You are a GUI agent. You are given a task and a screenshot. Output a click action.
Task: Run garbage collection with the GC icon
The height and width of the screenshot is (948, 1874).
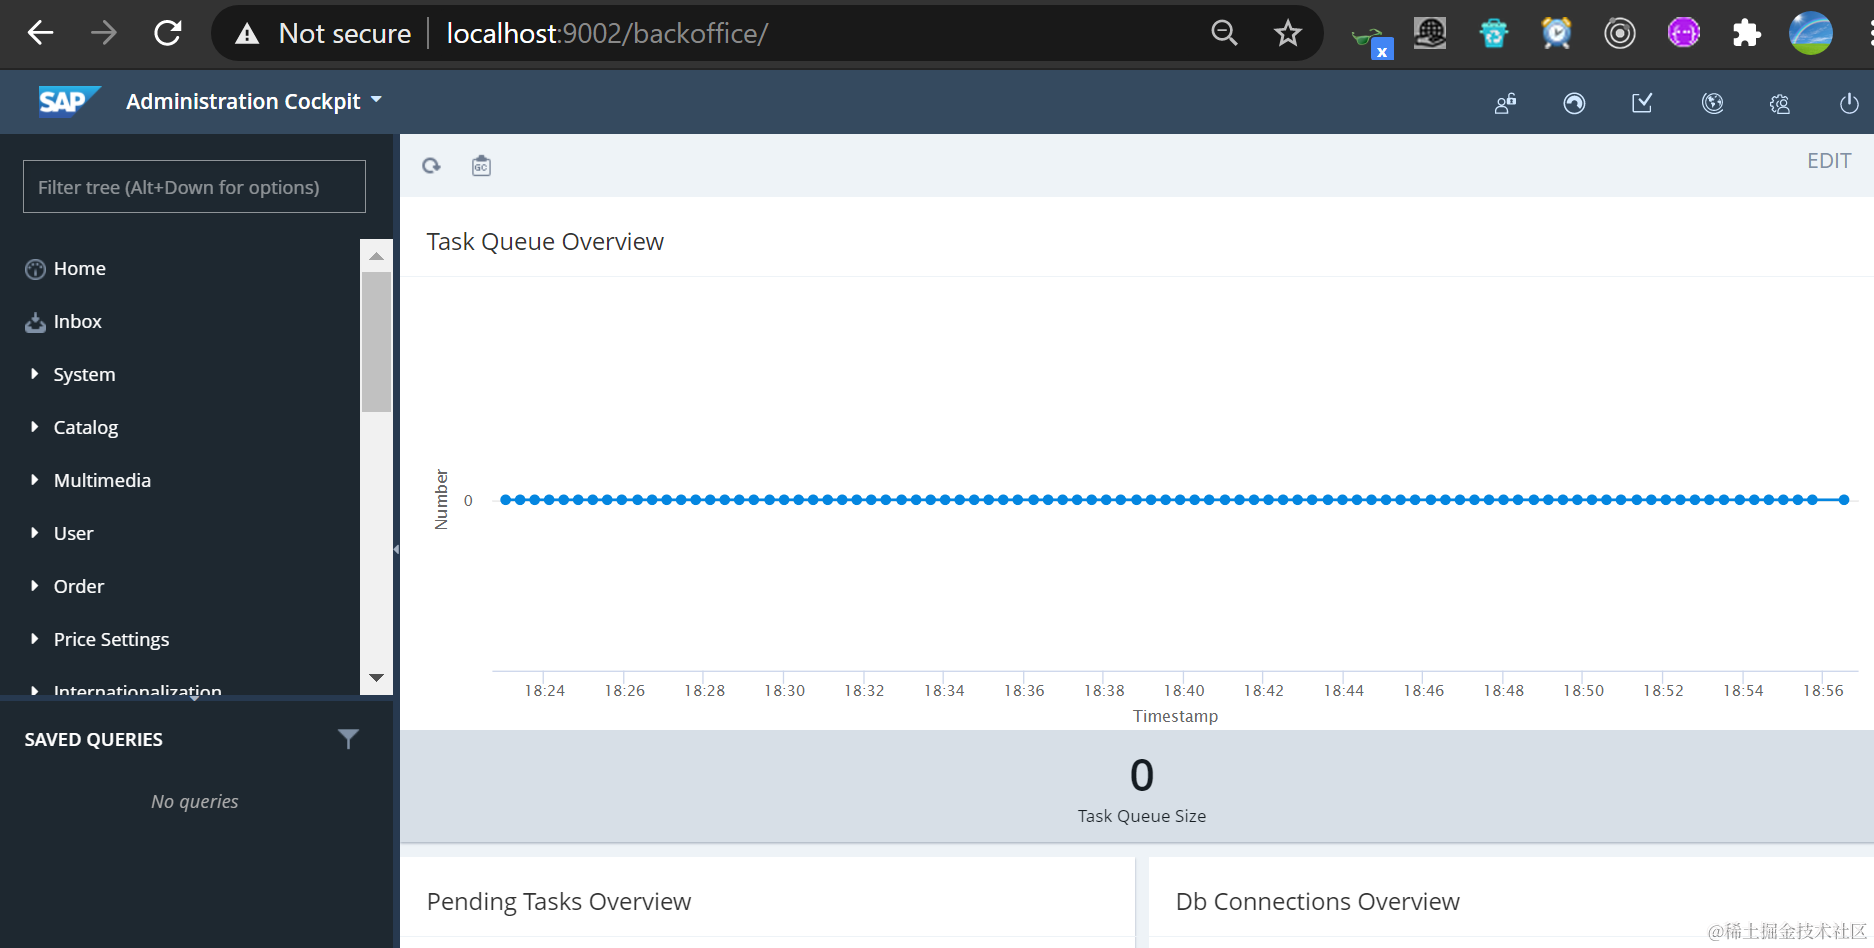point(481,166)
